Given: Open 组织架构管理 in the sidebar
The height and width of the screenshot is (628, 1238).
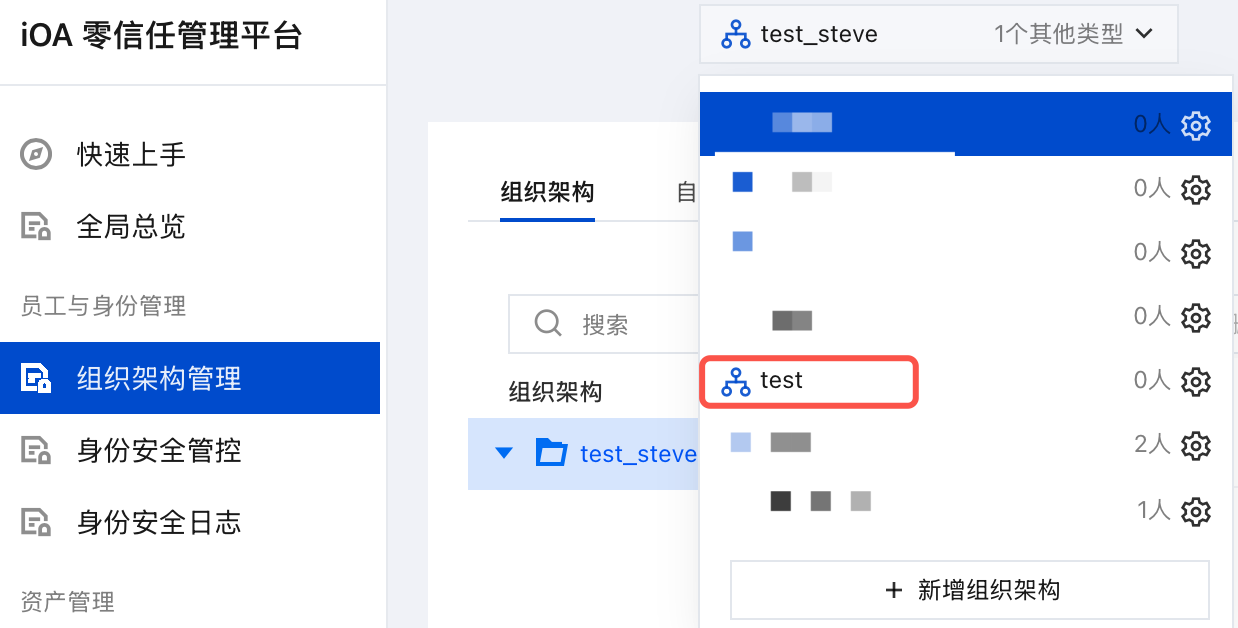Looking at the screenshot, I should (x=160, y=379).
